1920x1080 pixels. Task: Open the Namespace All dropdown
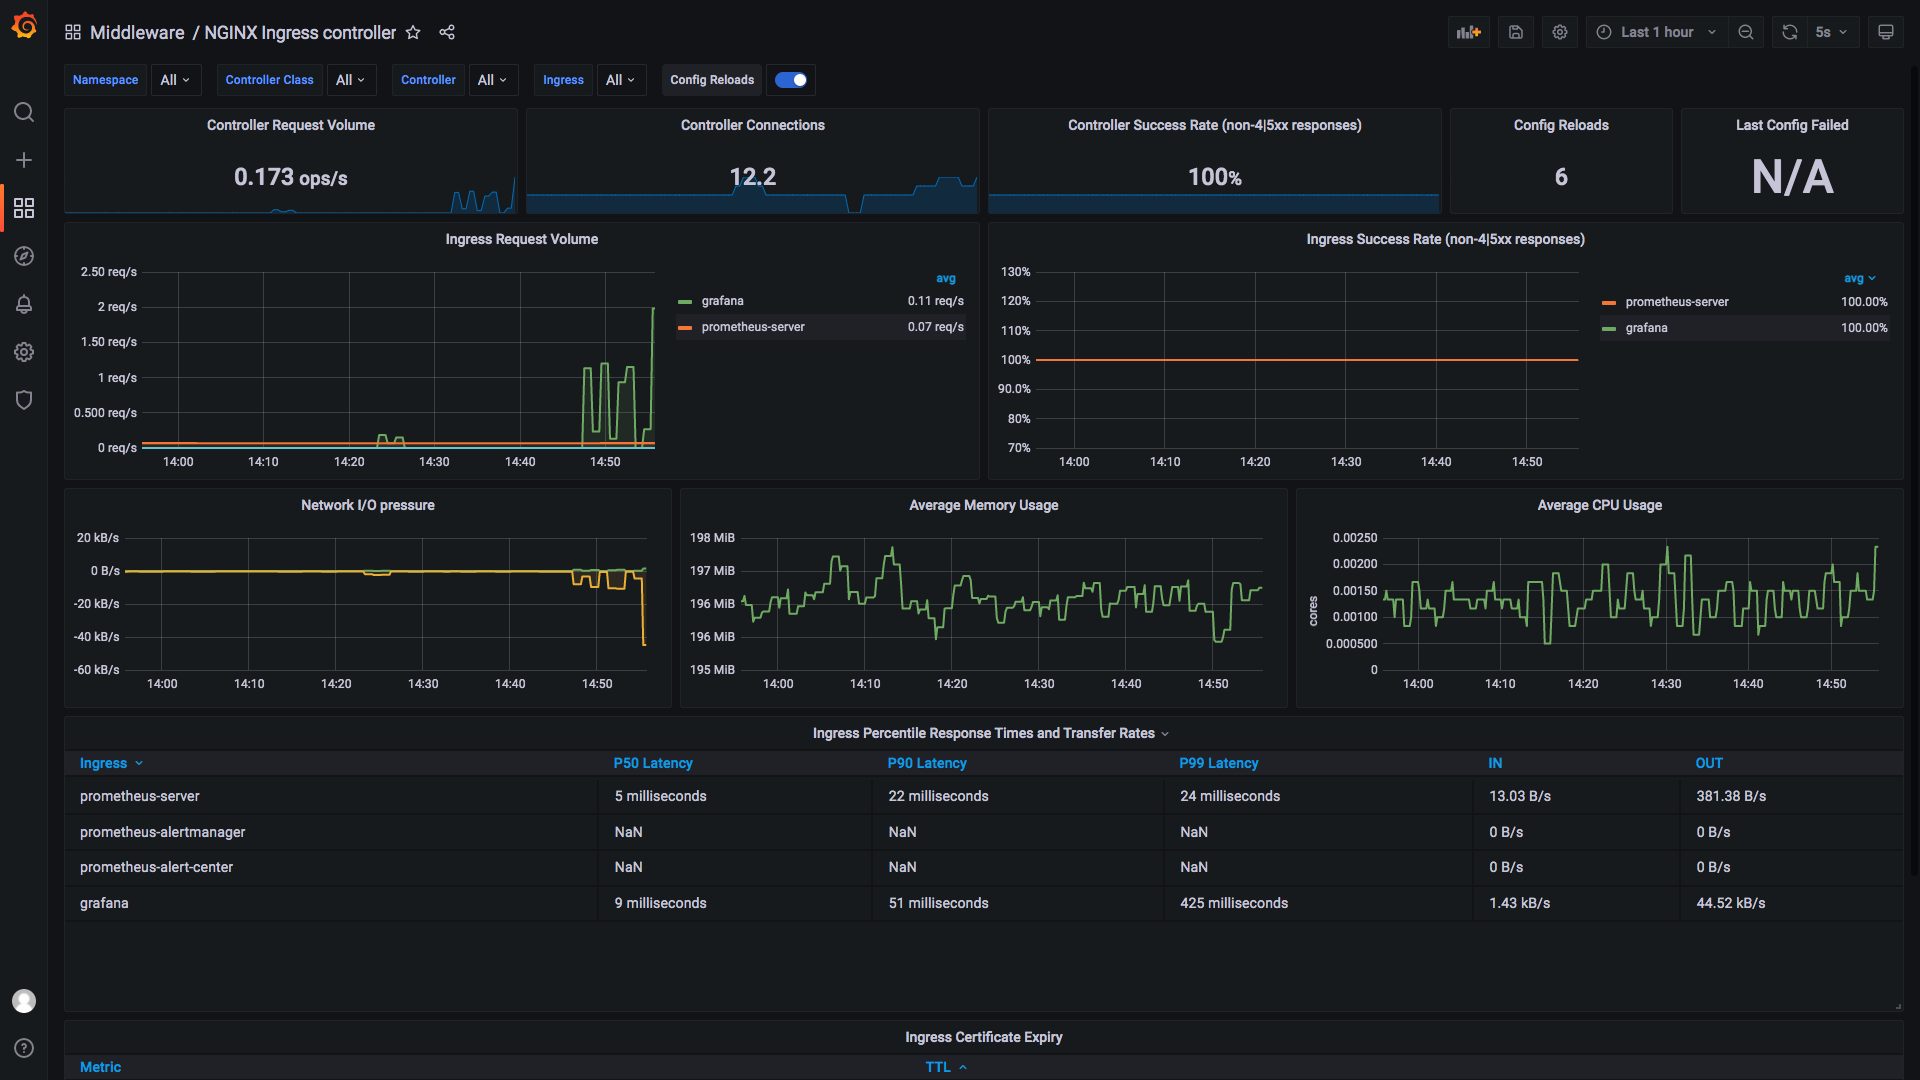[x=176, y=80]
